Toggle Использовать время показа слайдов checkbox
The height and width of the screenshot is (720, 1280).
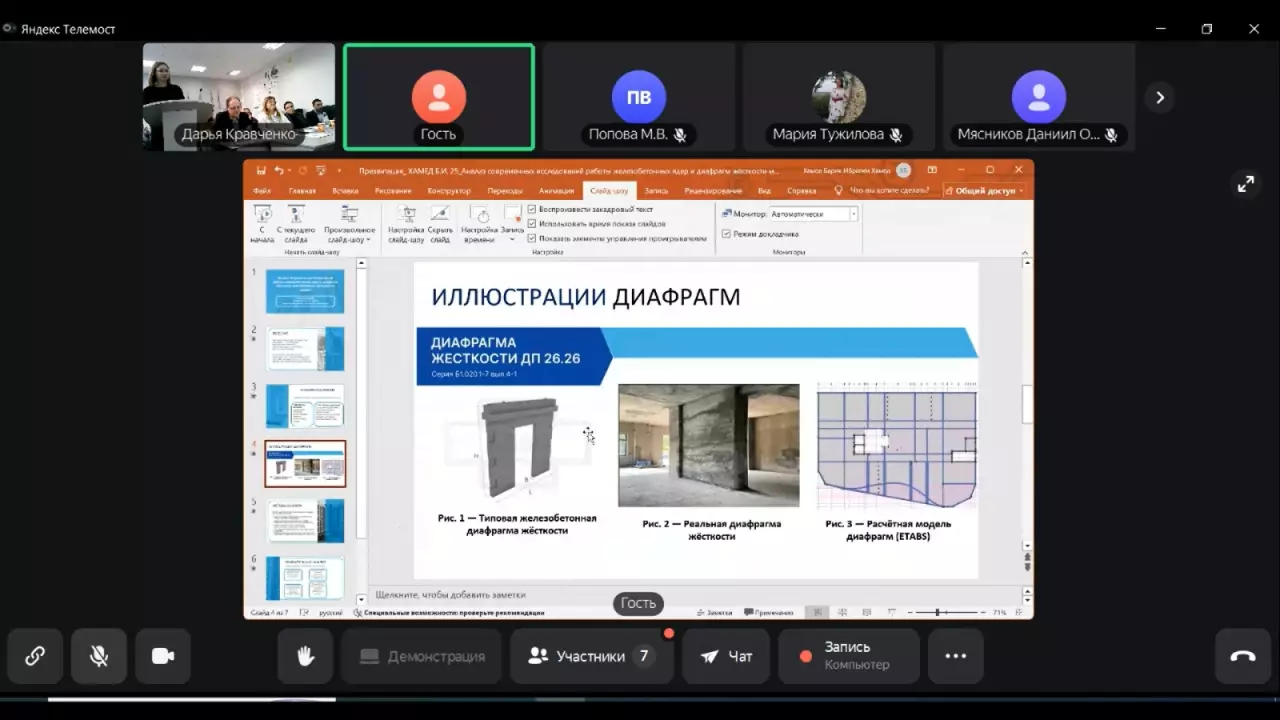coord(532,223)
